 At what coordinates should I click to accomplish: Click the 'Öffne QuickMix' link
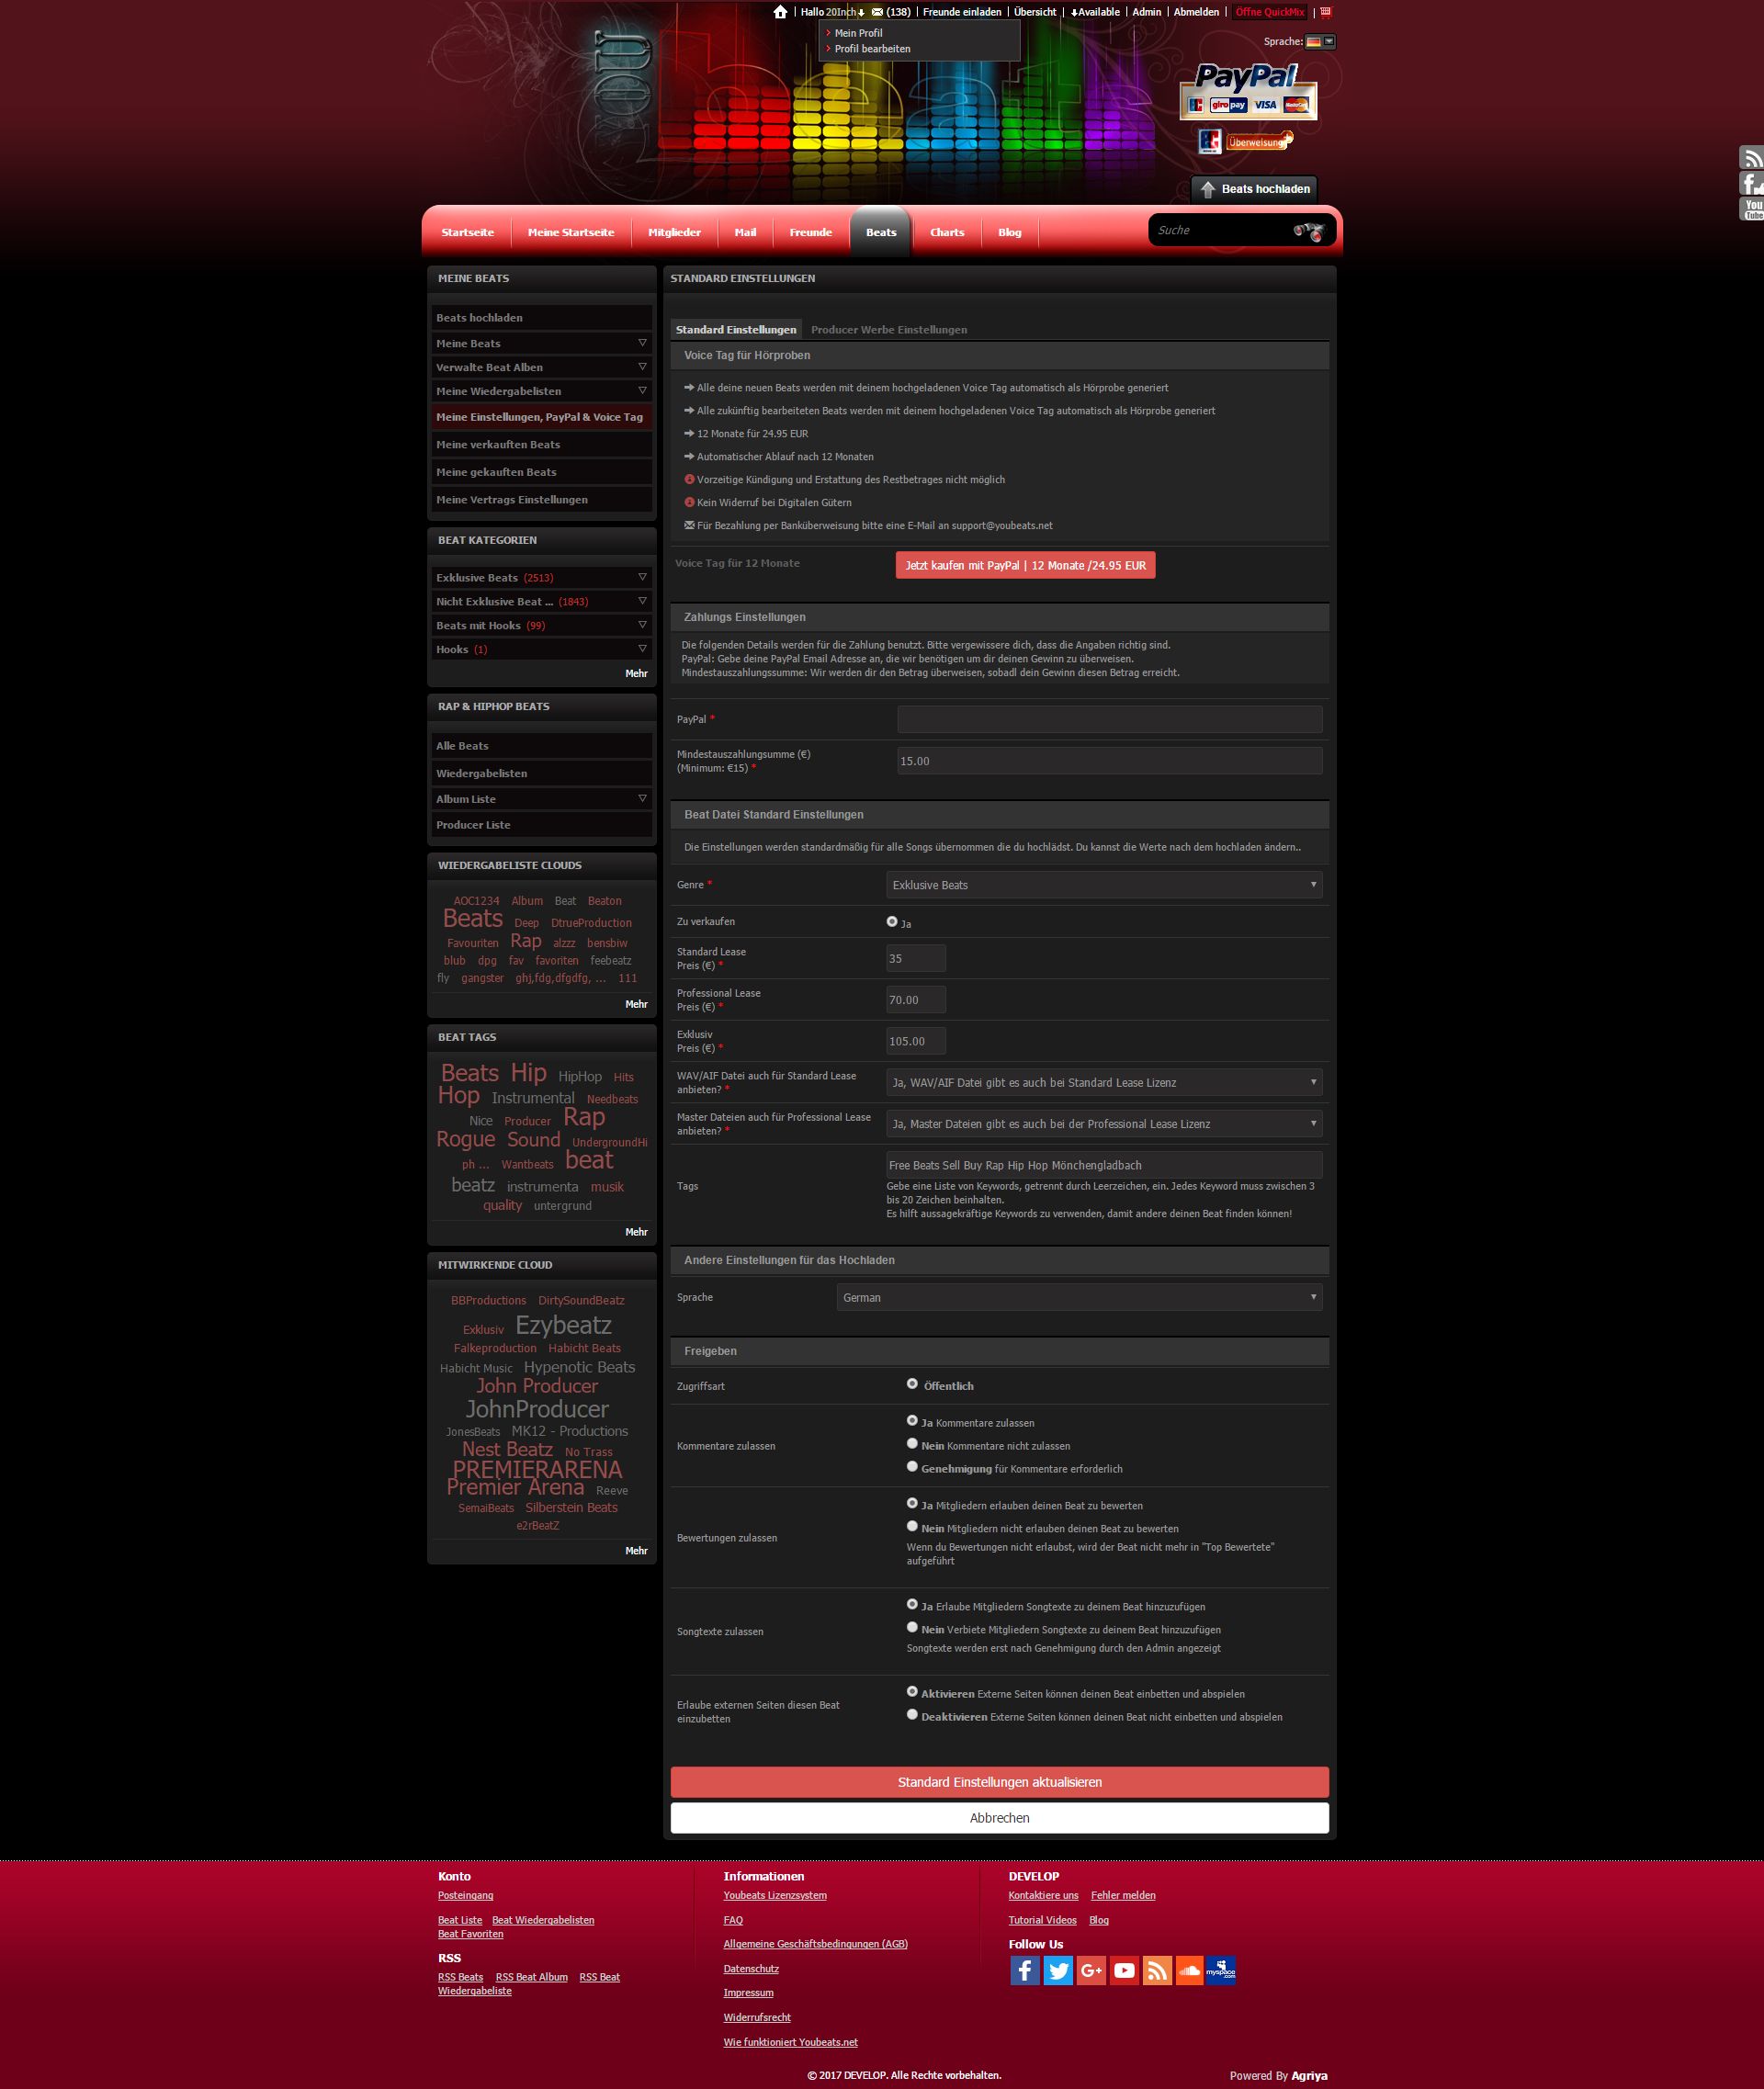pyautogui.click(x=1270, y=12)
